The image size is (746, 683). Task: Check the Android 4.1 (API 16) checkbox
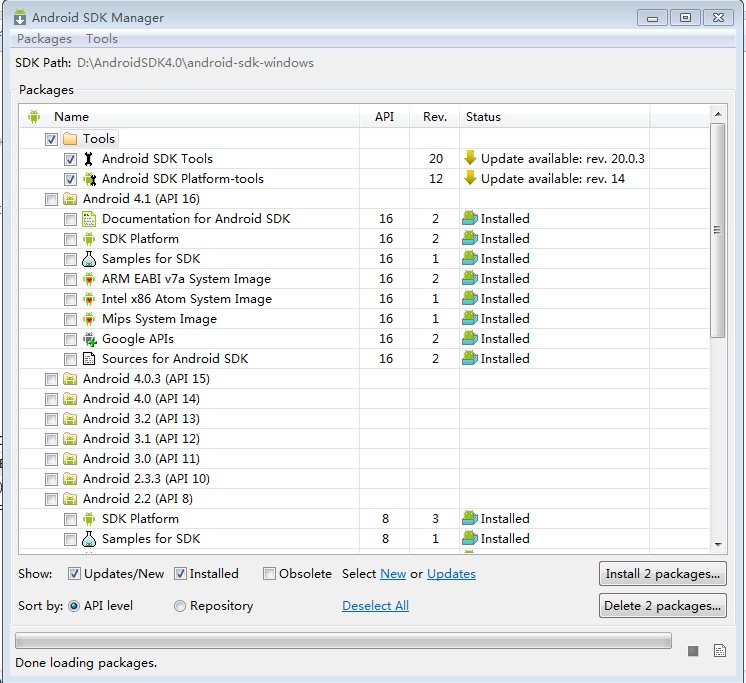(x=51, y=199)
